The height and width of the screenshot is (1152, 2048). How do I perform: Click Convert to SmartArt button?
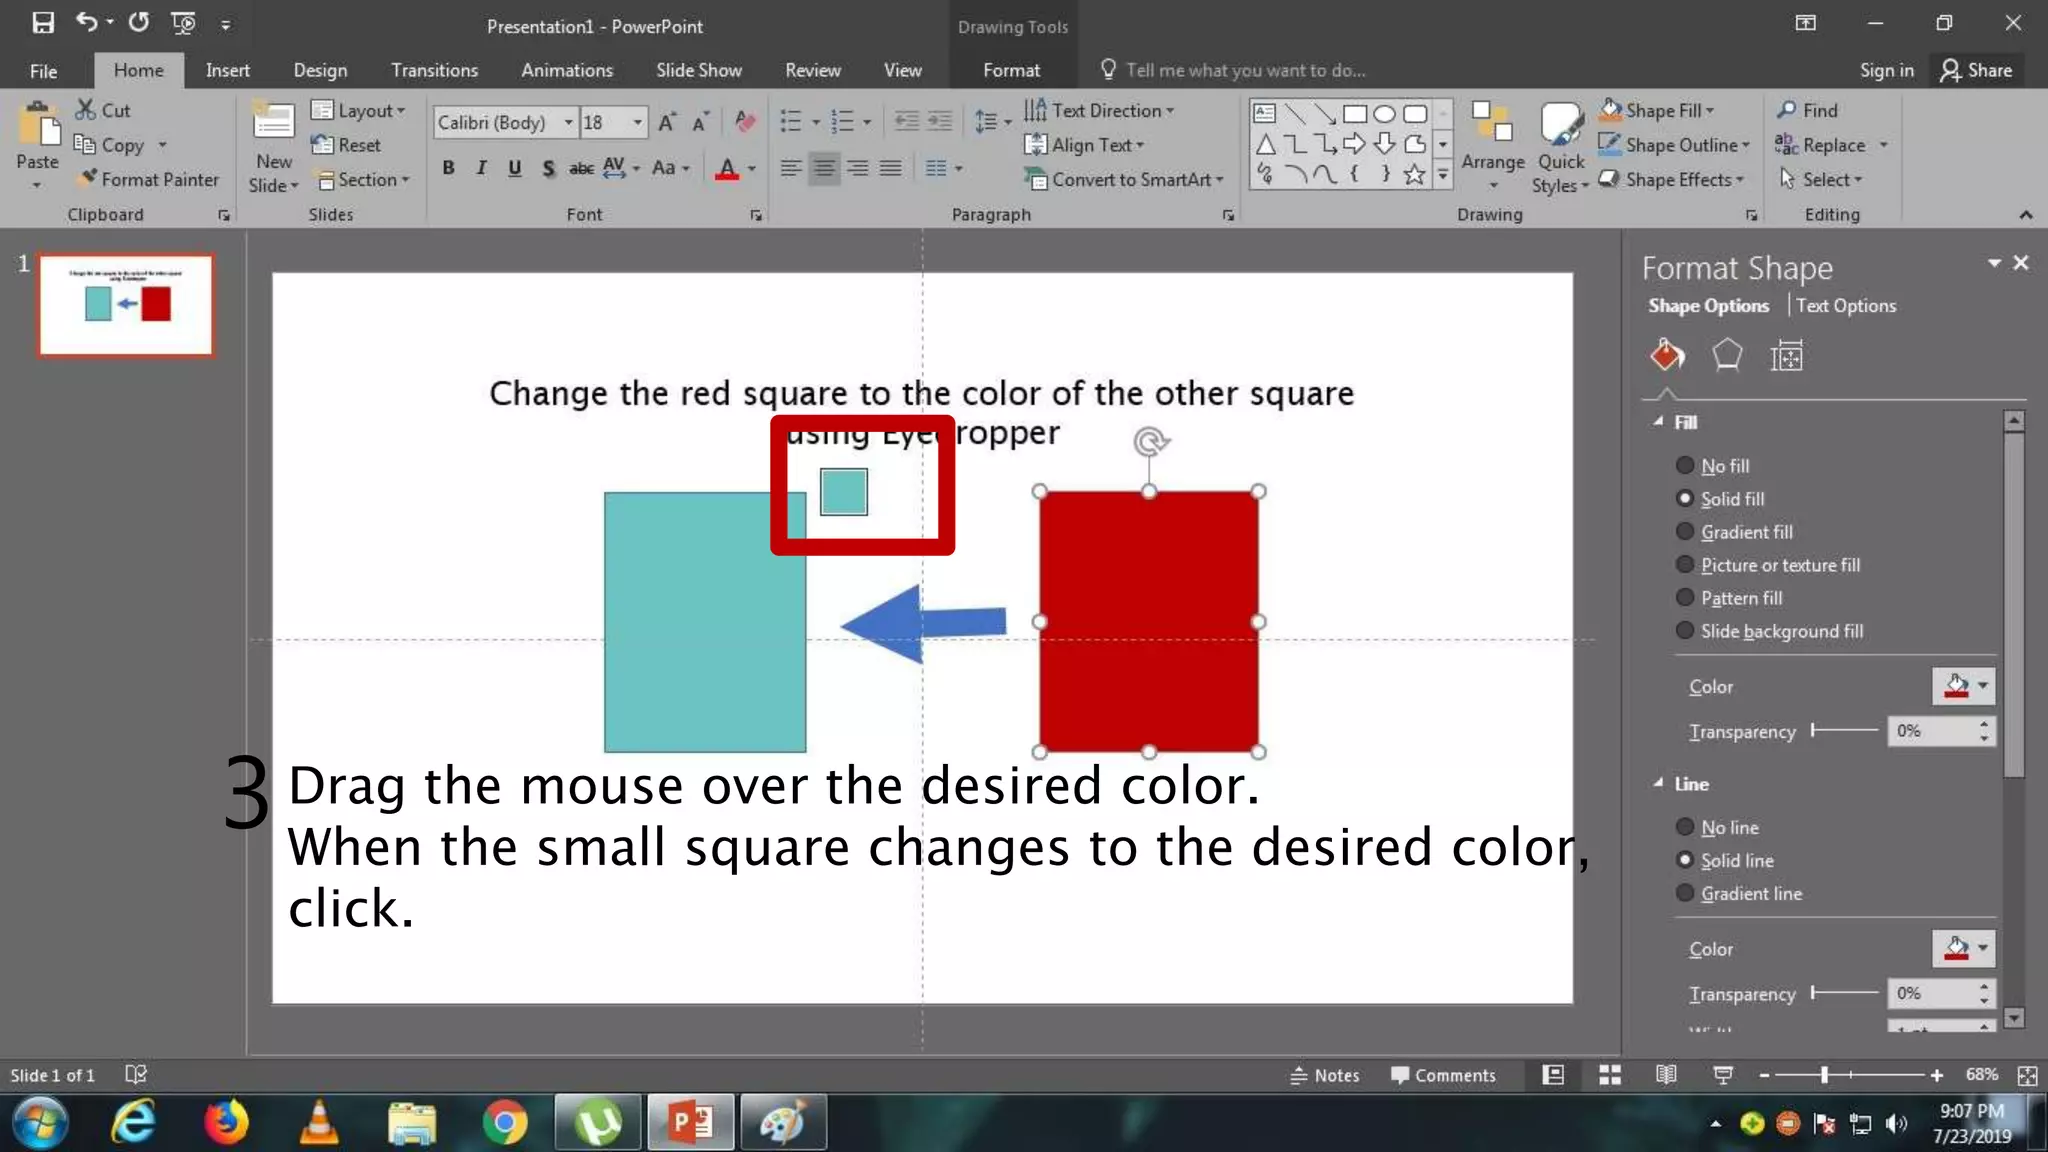[x=1124, y=180]
